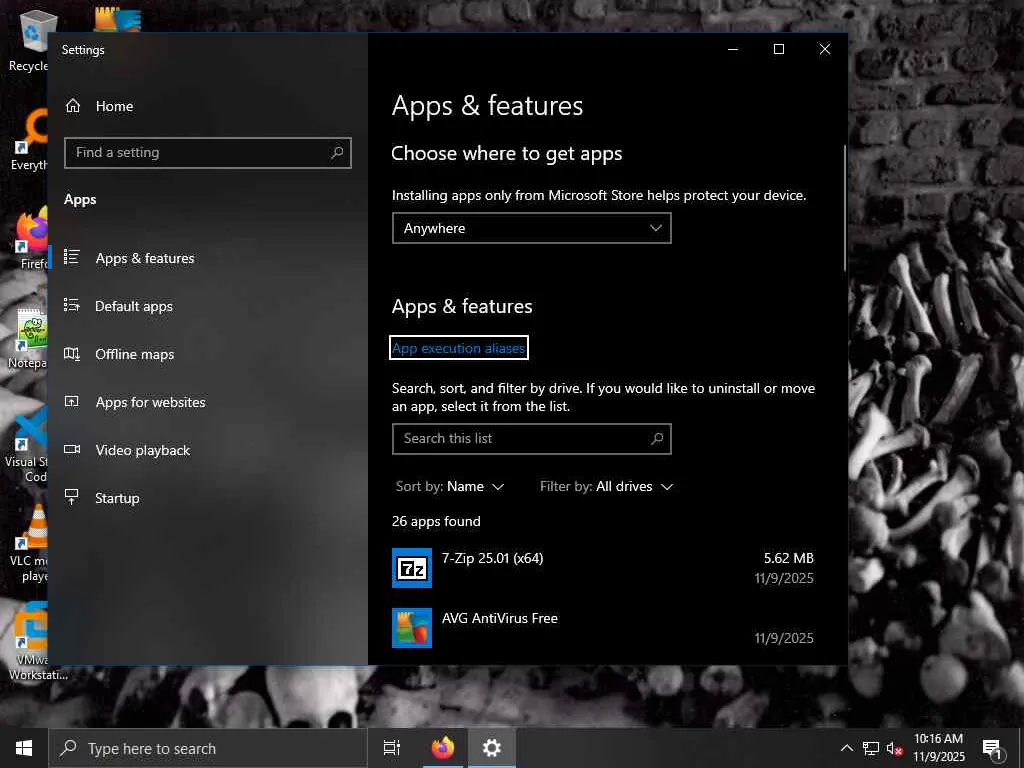Image resolution: width=1024 pixels, height=768 pixels.
Task: Click the Default apps sidebar icon
Action: (x=72, y=305)
